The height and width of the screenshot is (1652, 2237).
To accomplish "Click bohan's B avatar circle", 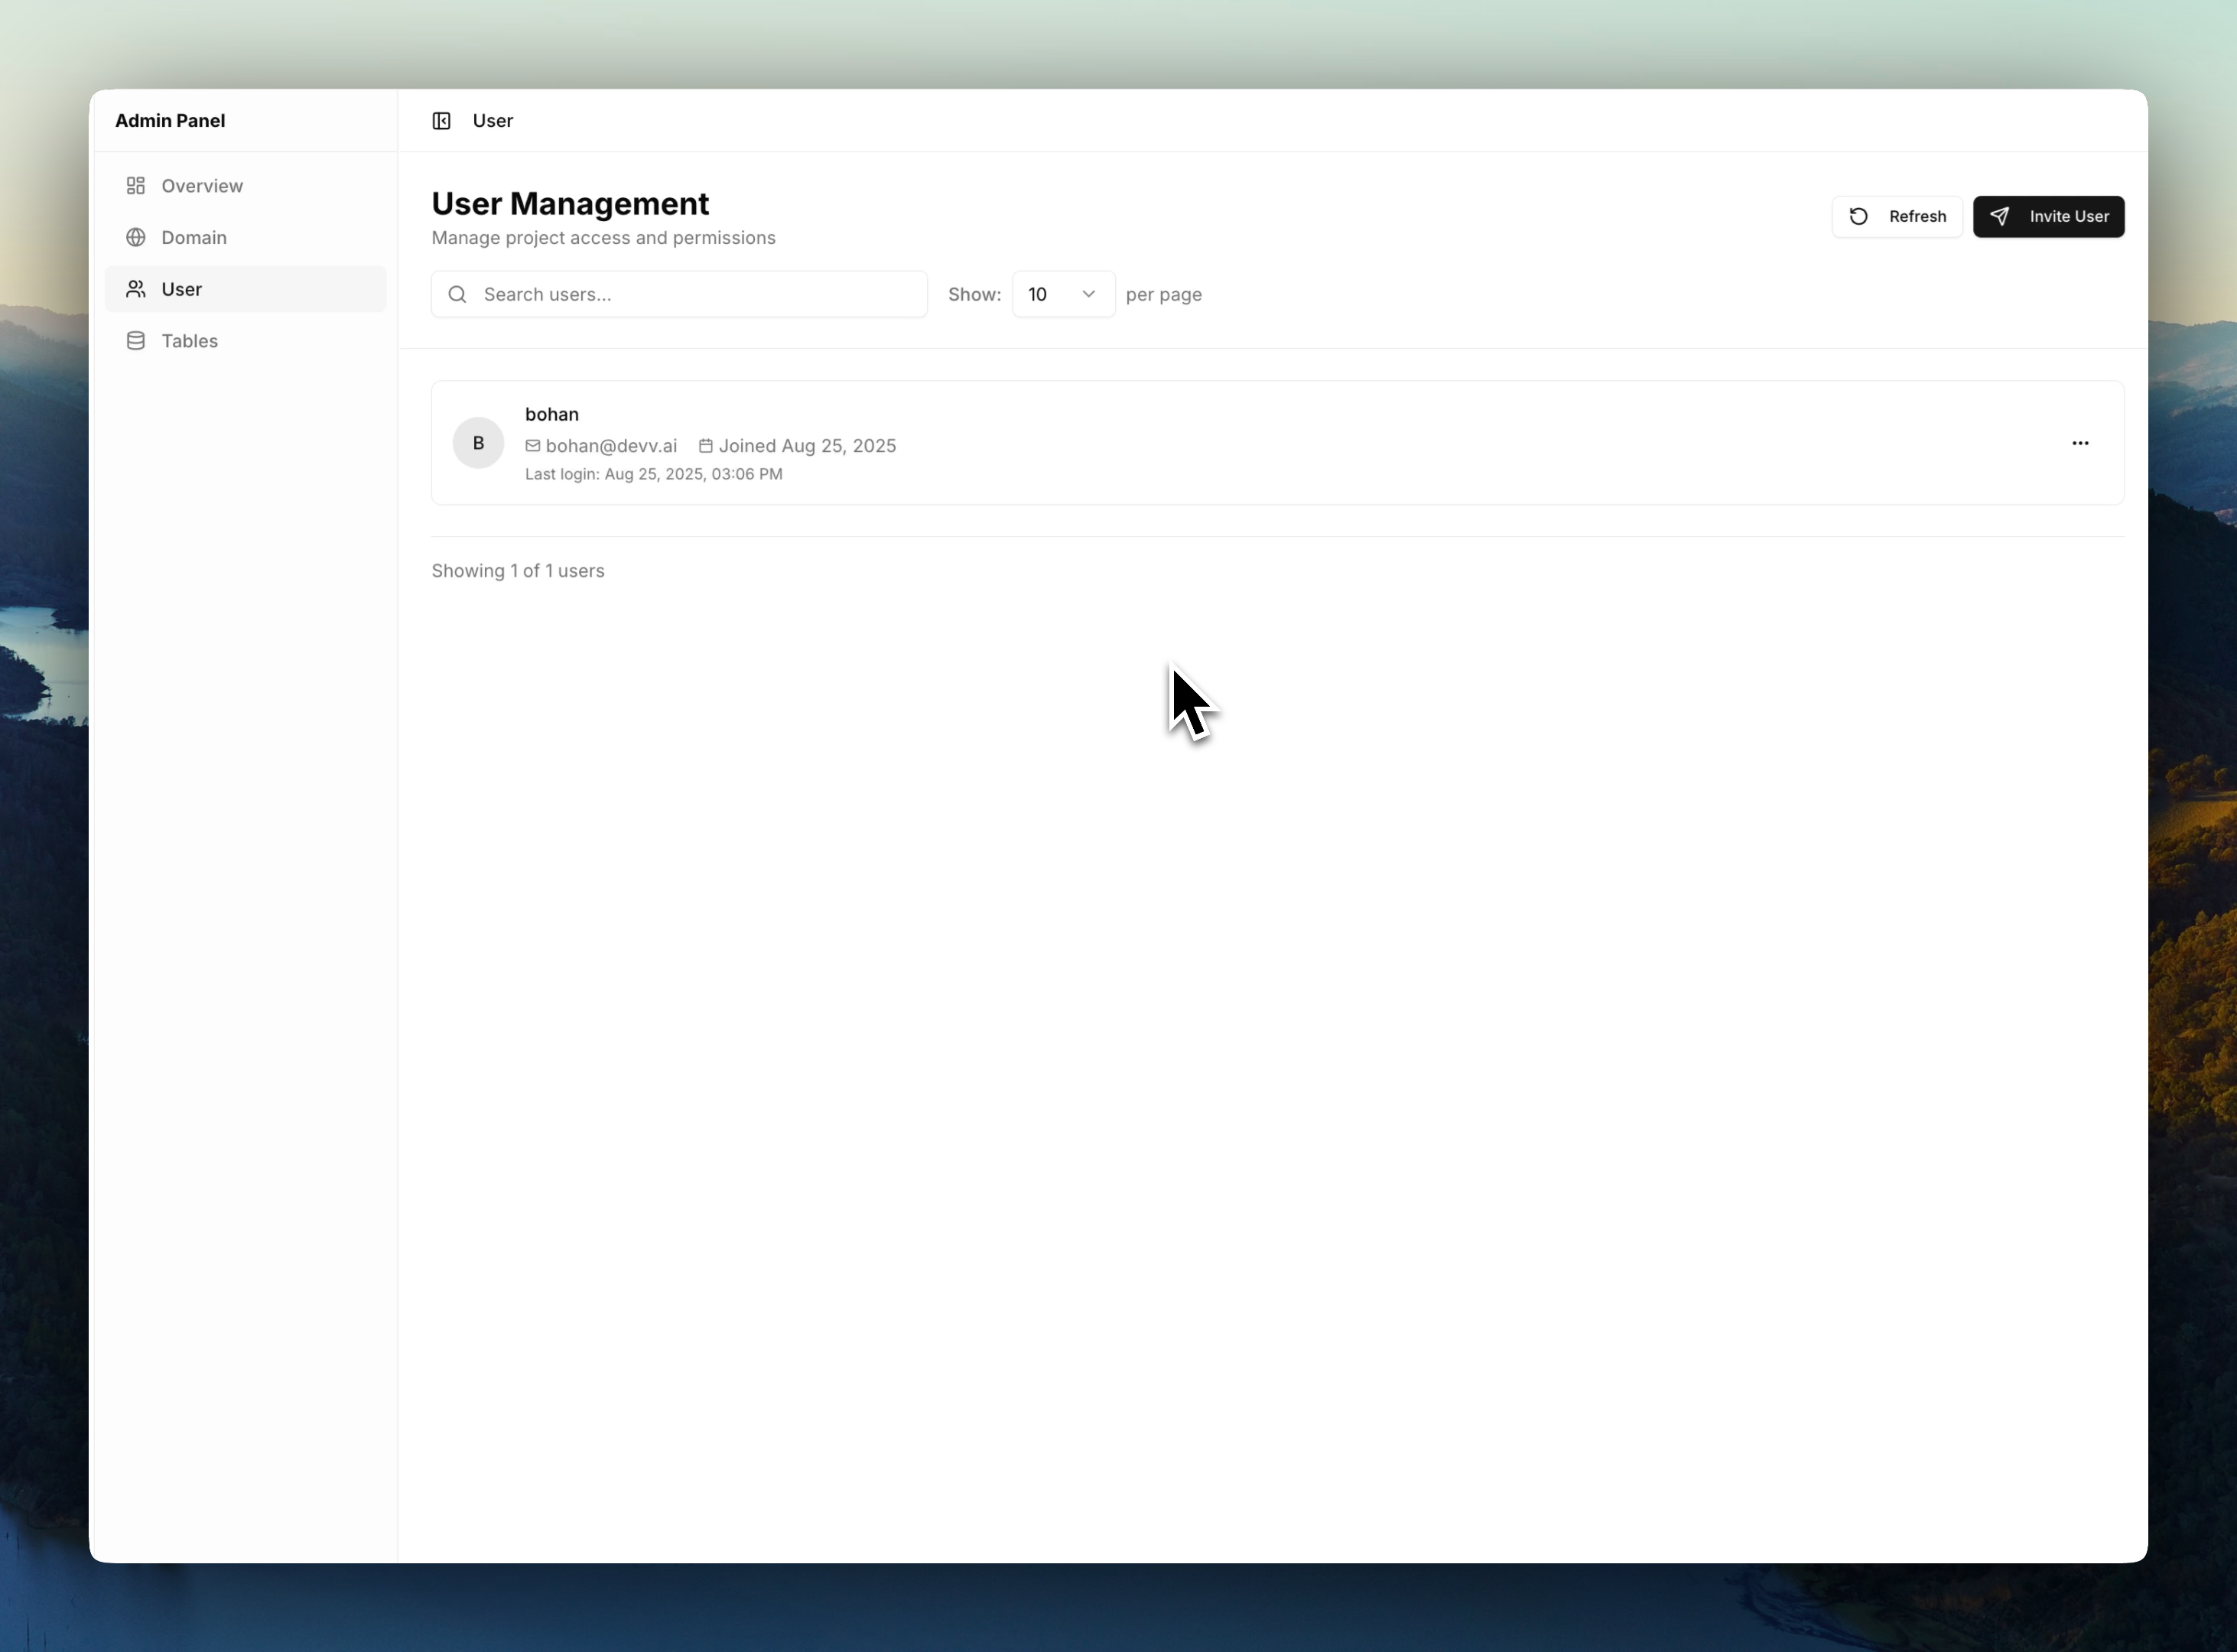I will tap(478, 443).
